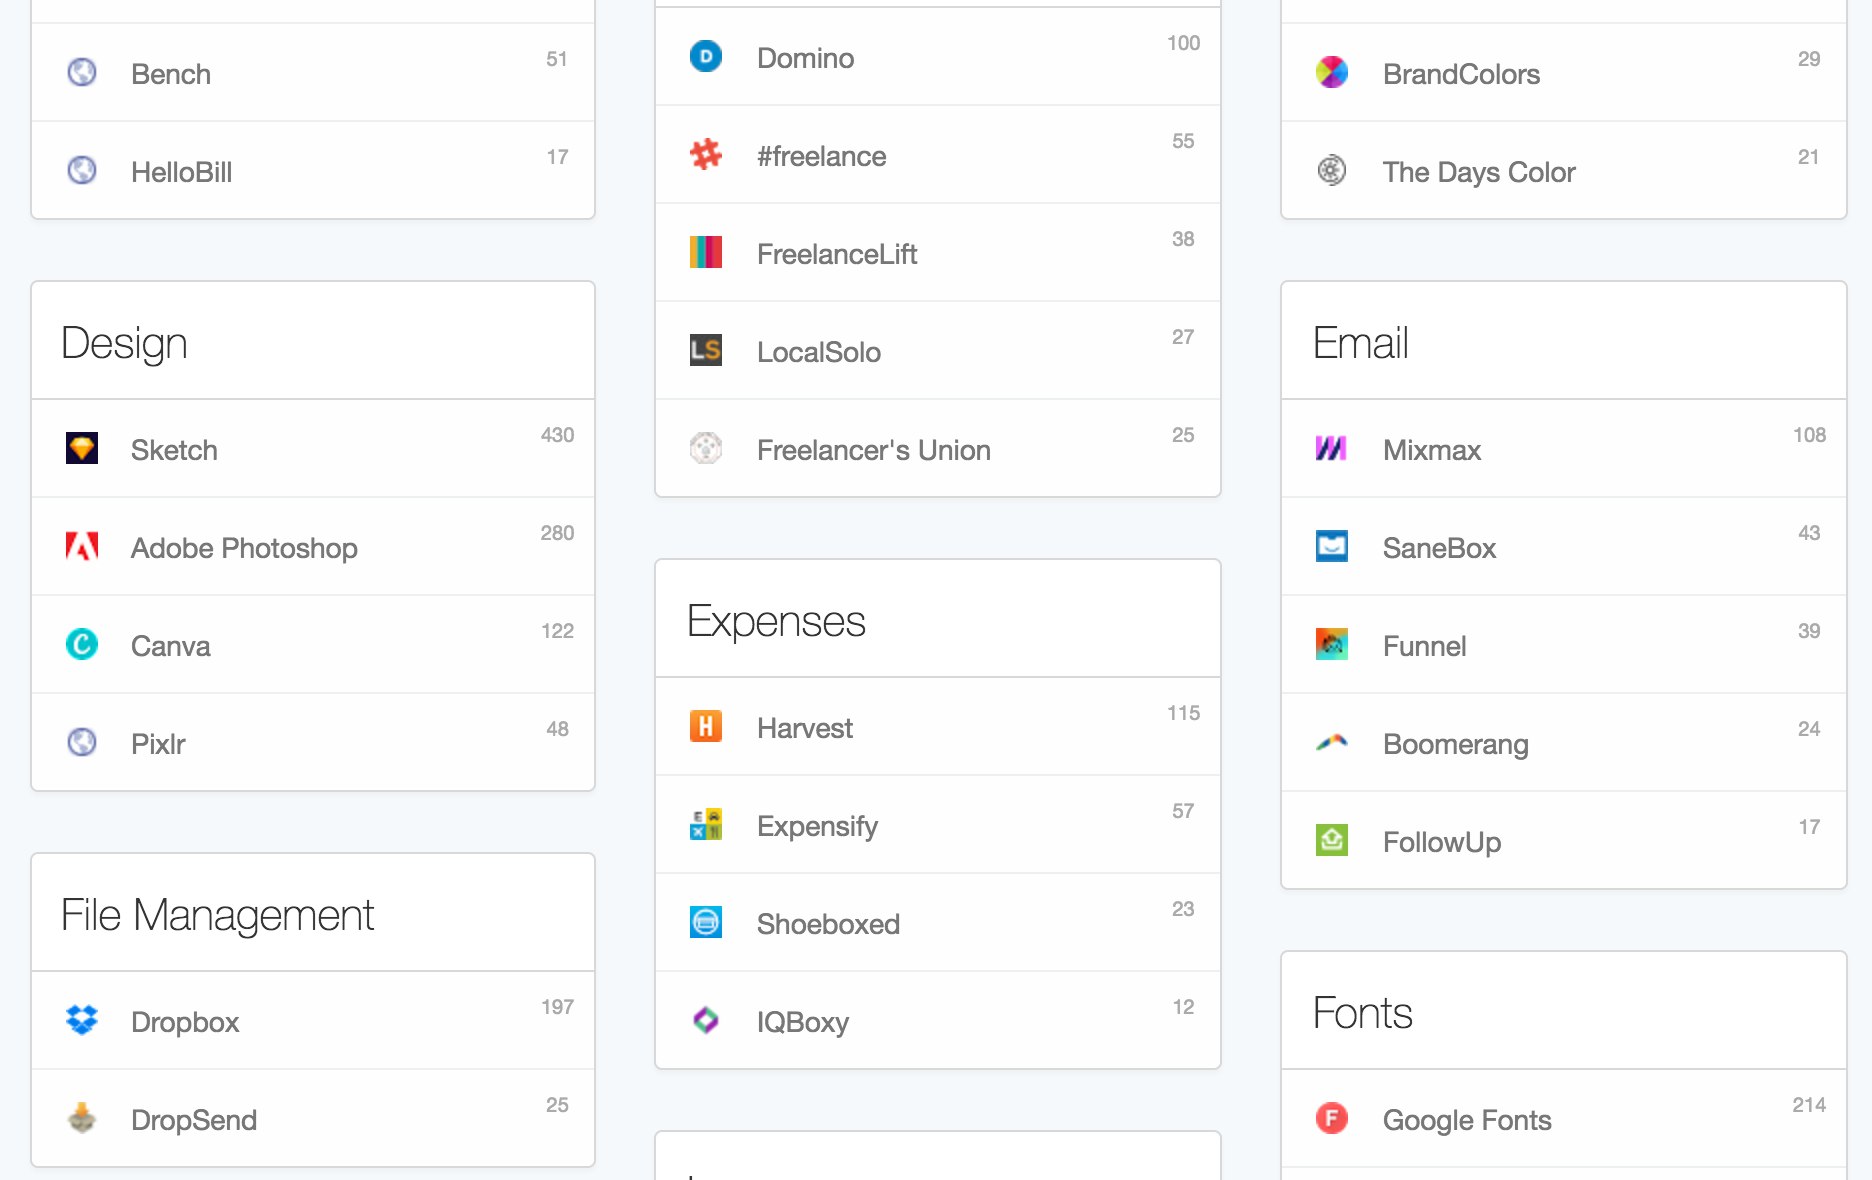This screenshot has height=1180, width=1872.
Task: Open the Bench link
Action: pos(171,74)
